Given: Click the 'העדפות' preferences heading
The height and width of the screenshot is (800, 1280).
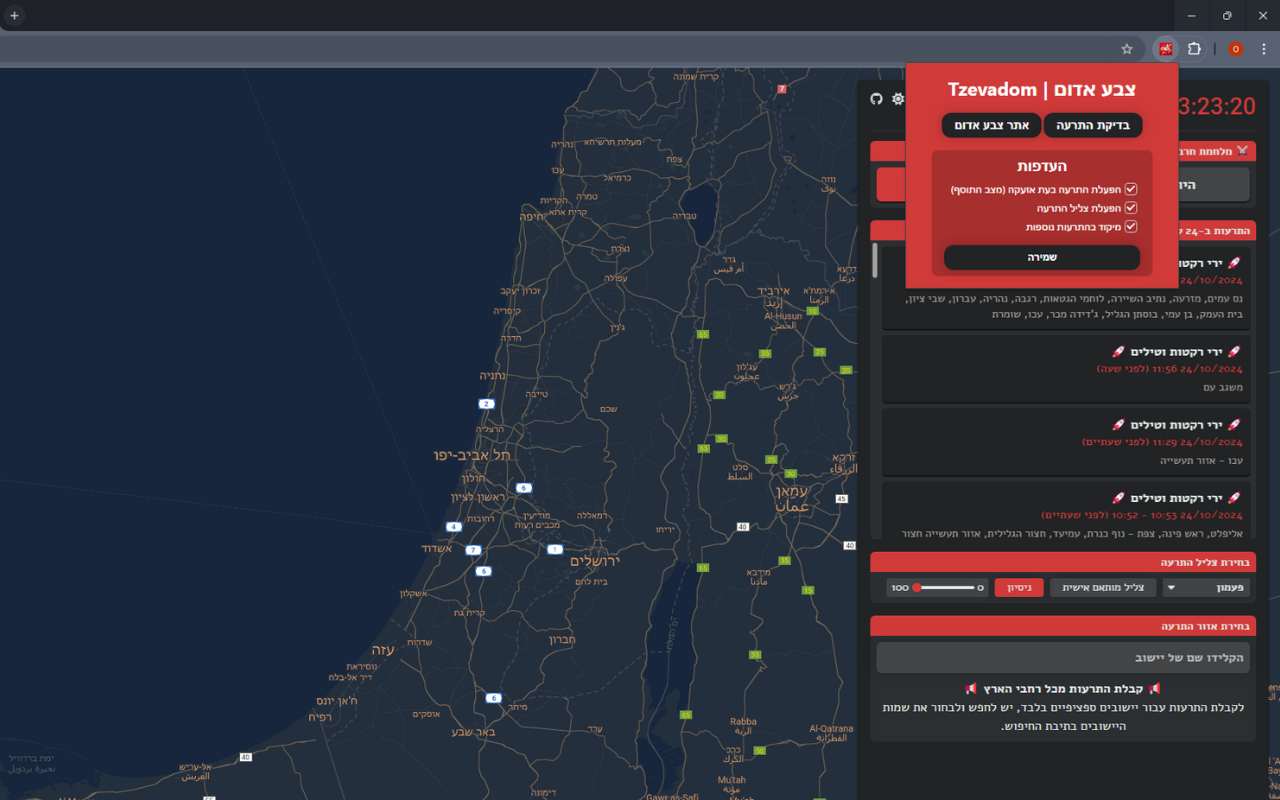Looking at the screenshot, I should click(x=1042, y=166).
